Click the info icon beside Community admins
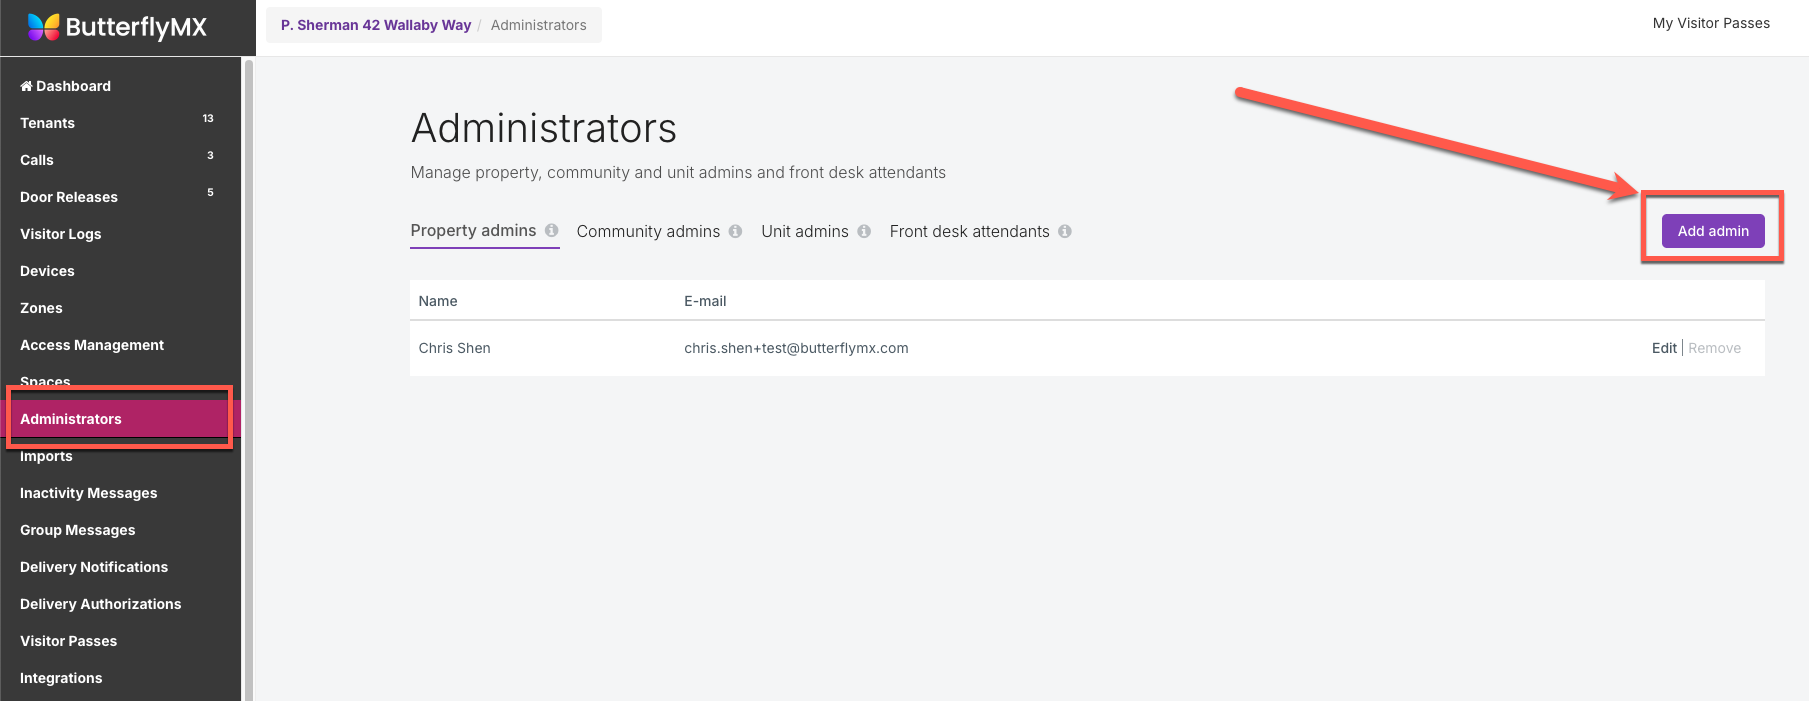This screenshot has width=1809, height=701. point(735,231)
